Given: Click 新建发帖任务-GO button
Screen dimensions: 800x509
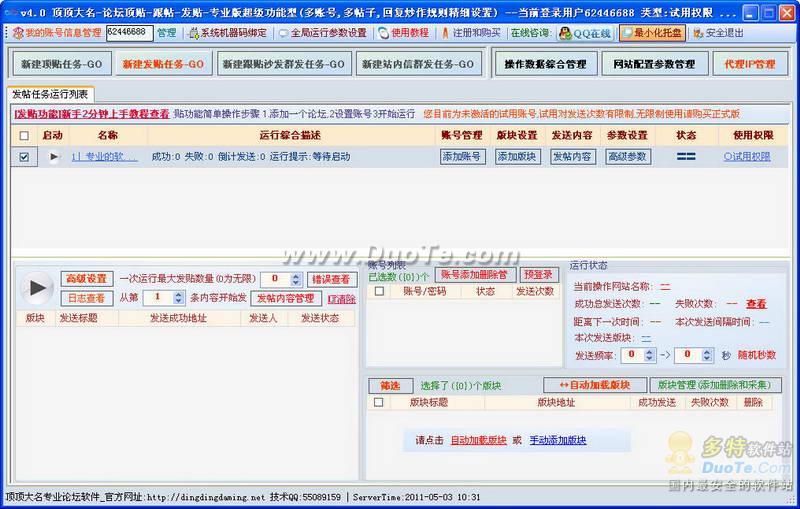Looking at the screenshot, I should pyautogui.click(x=163, y=64).
